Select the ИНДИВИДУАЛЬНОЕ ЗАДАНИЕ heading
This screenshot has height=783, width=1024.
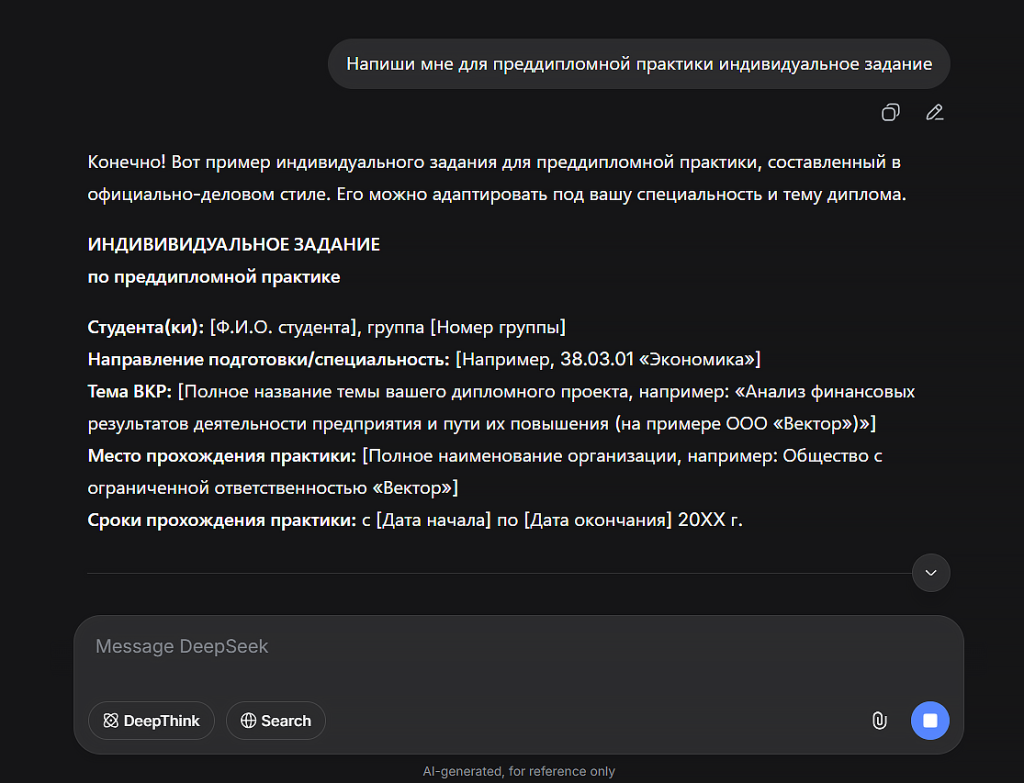233,243
